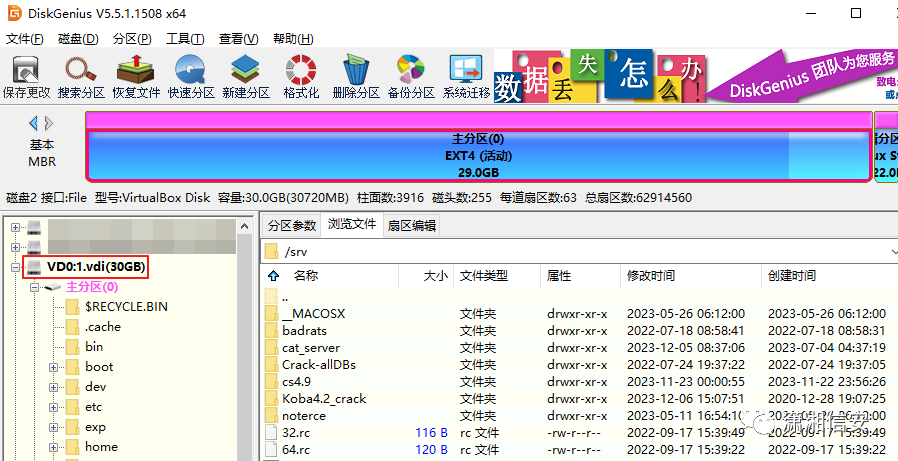Click the badrats folder icon

pos(271,330)
